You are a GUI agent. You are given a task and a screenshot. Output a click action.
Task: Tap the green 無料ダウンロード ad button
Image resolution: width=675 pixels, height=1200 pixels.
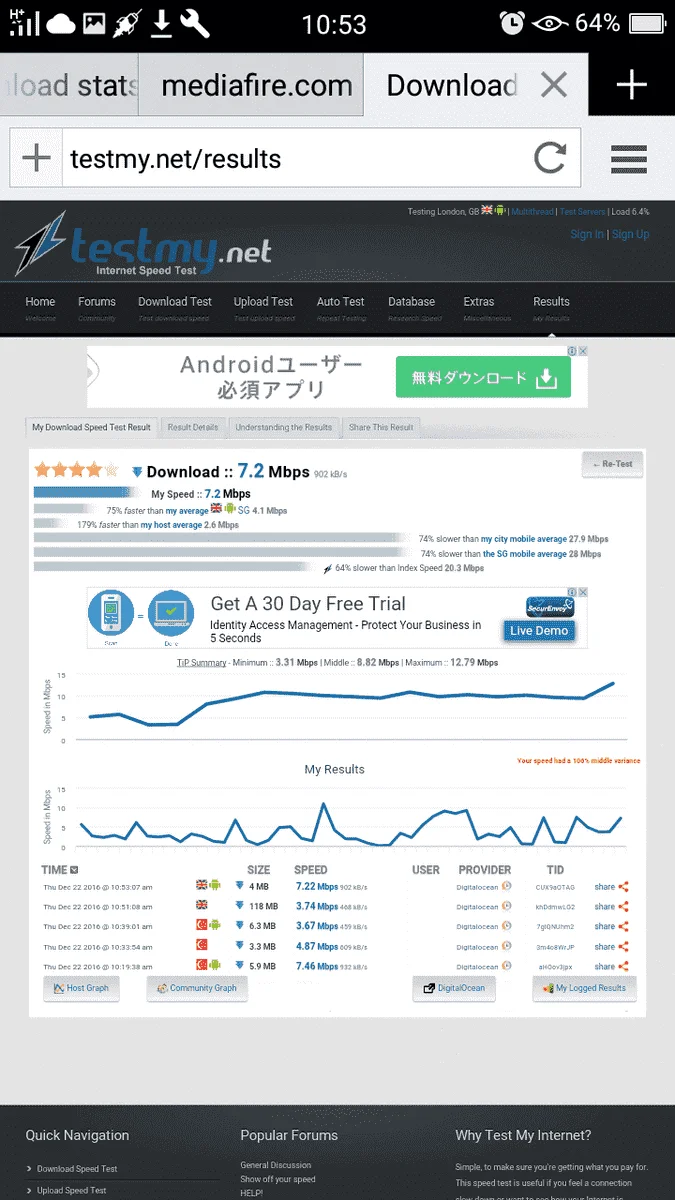[483, 377]
